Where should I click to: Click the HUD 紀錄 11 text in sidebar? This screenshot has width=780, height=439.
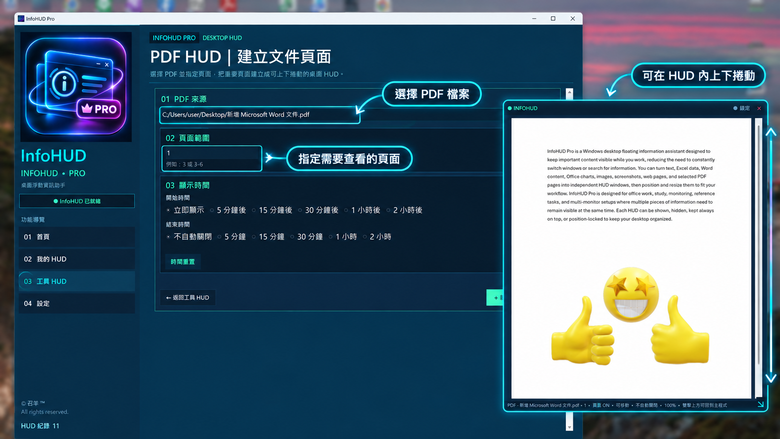pos(40,426)
